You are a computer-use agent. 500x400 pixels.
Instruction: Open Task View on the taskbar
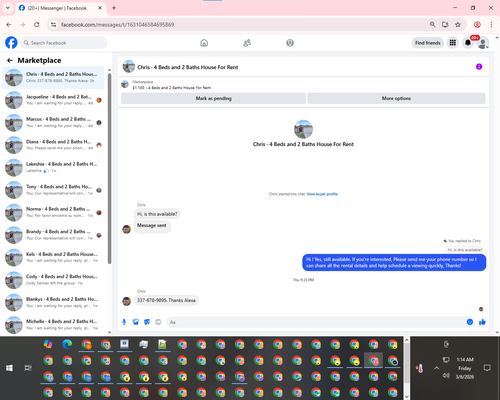pyautogui.click(x=28, y=368)
